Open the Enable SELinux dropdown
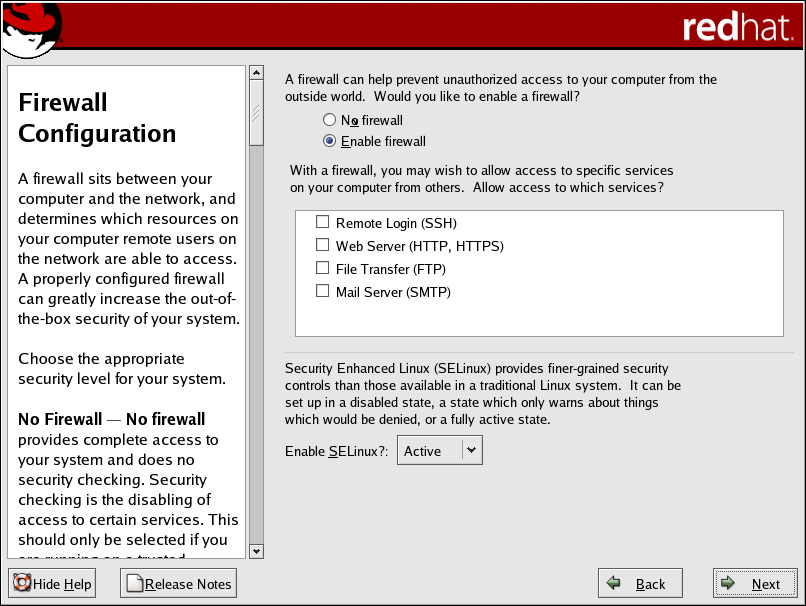 coord(440,451)
